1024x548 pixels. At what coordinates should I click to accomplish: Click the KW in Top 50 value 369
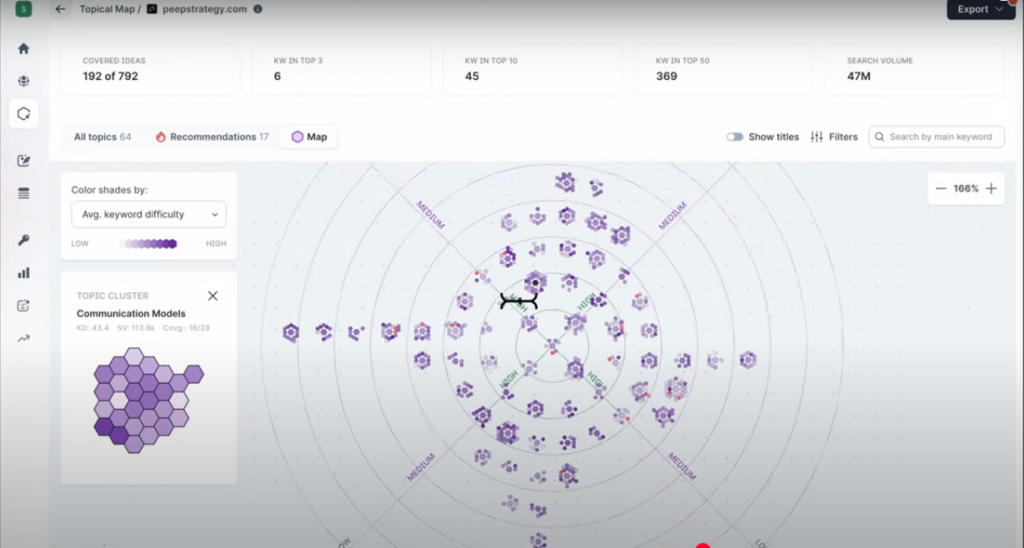tap(666, 76)
